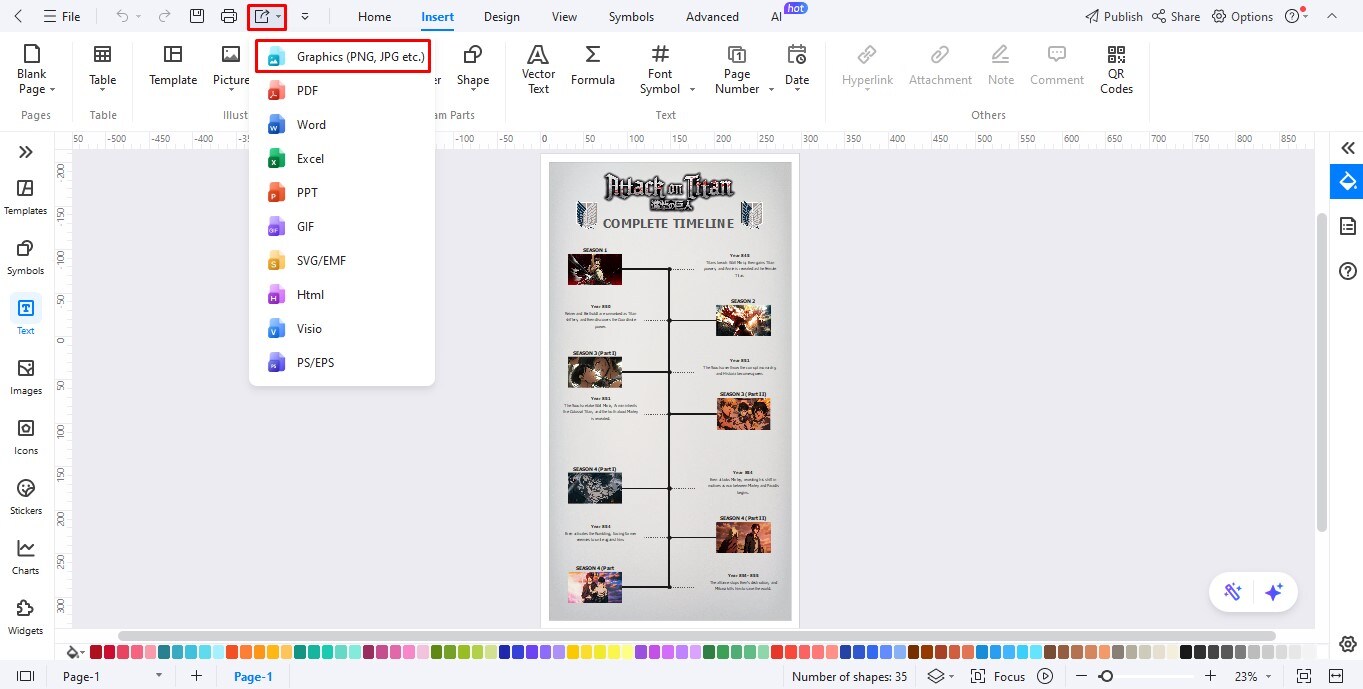Click the Redo arrow icon
The width and height of the screenshot is (1363, 689).
coord(164,16)
